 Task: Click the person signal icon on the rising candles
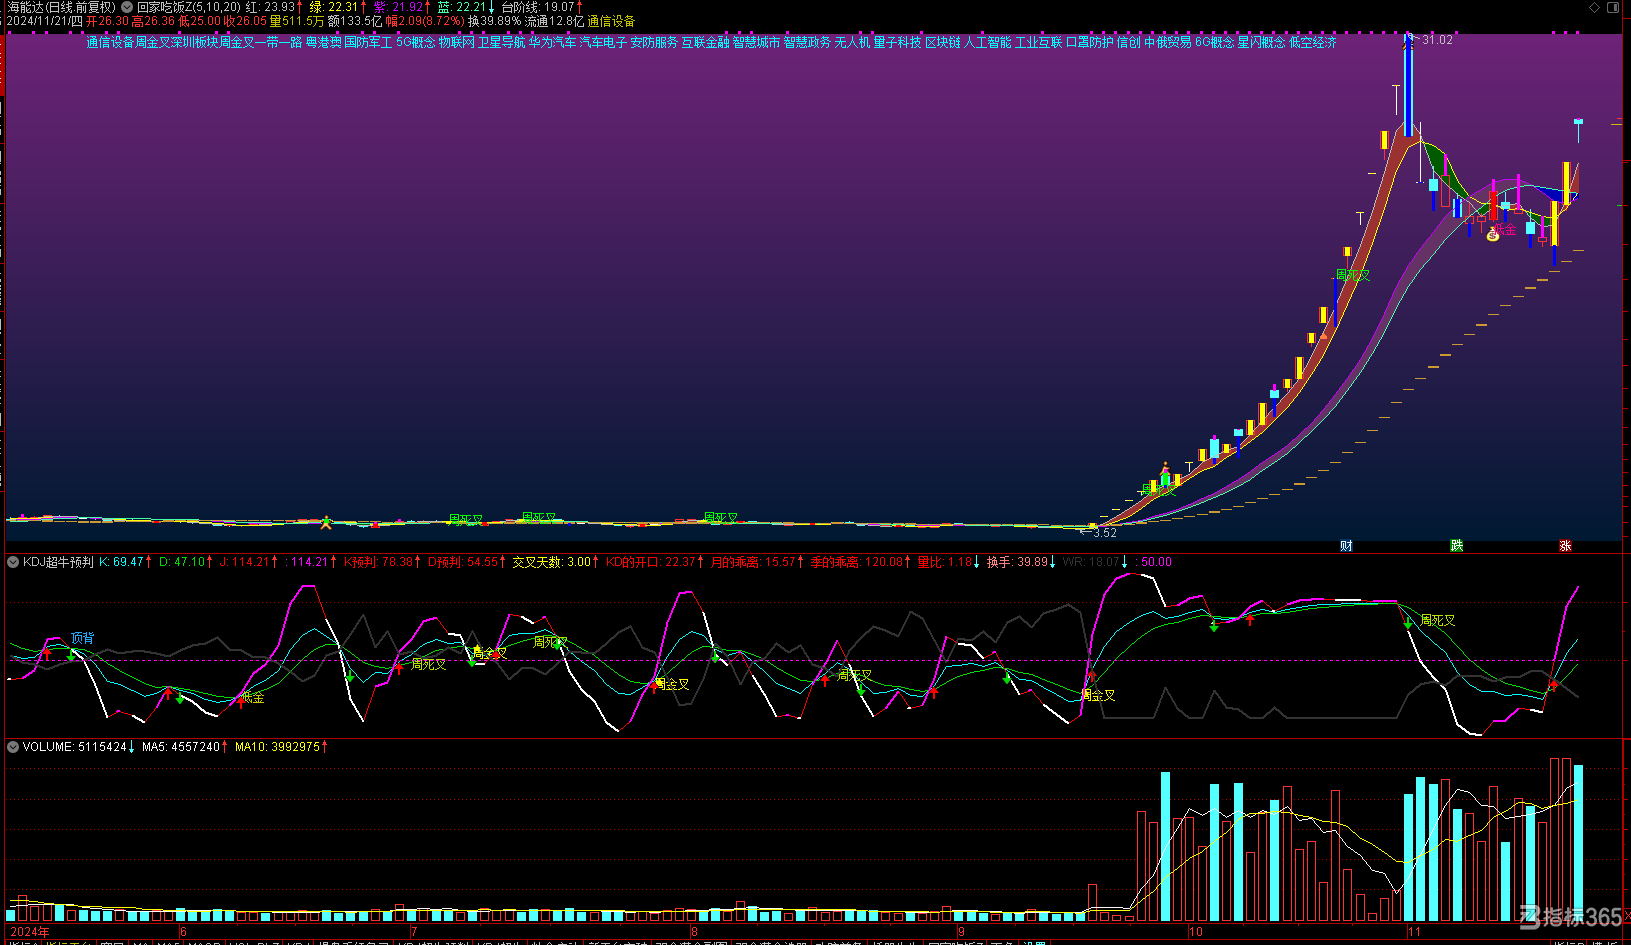1164,468
